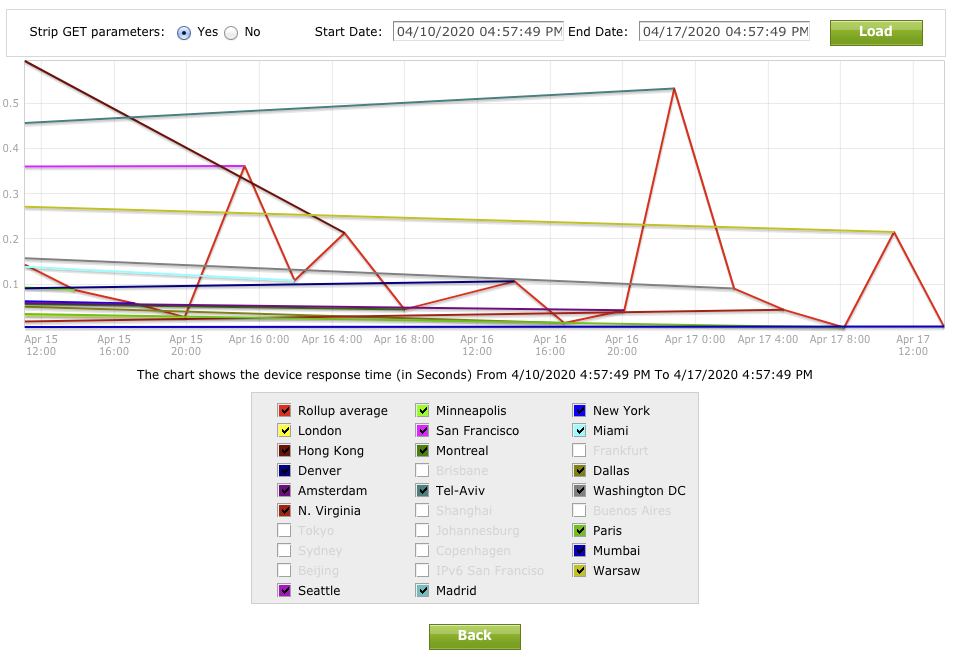
Task: Uncheck the Rollup average checkbox
Action: [284, 411]
